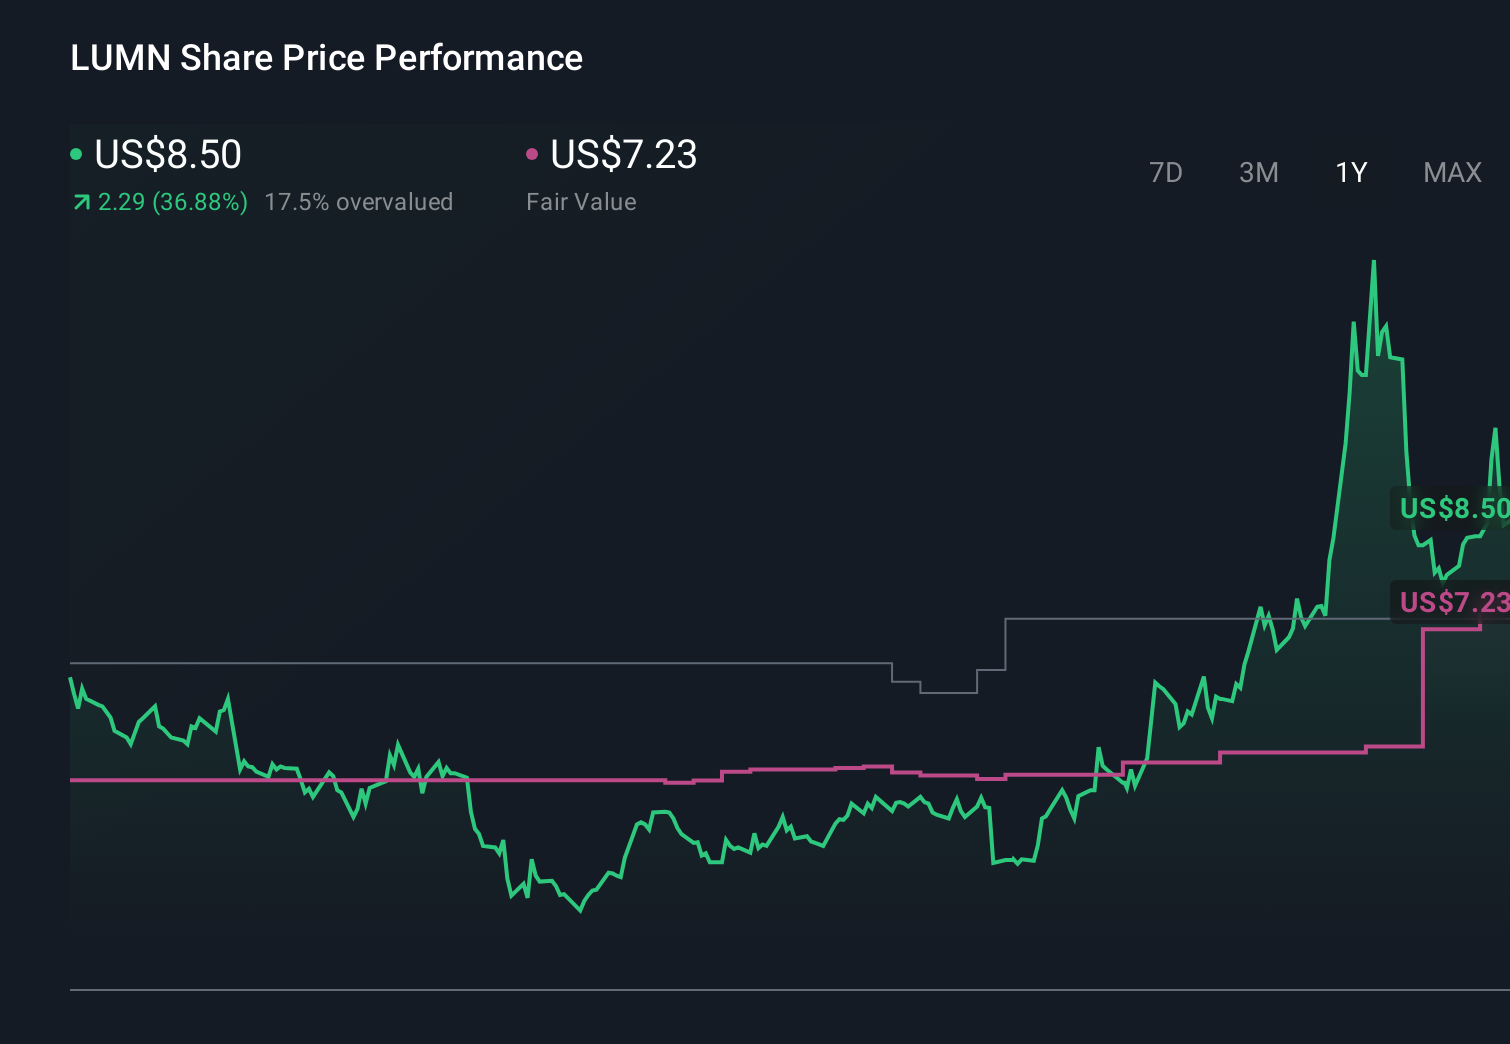Switch to the 3M time range
Image resolution: width=1510 pixels, height=1044 pixels.
[x=1257, y=172]
